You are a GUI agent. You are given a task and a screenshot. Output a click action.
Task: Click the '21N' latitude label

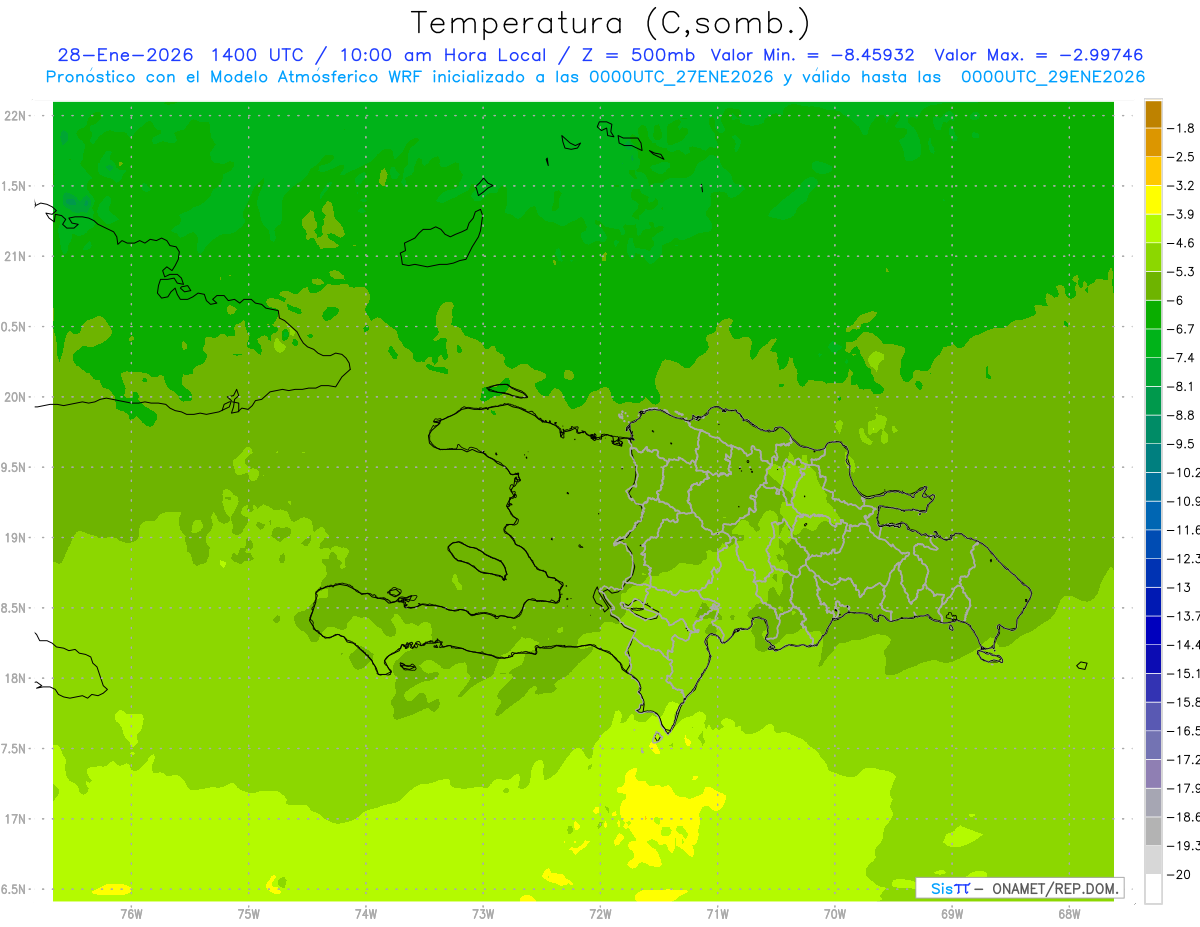pyautogui.click(x=16, y=256)
